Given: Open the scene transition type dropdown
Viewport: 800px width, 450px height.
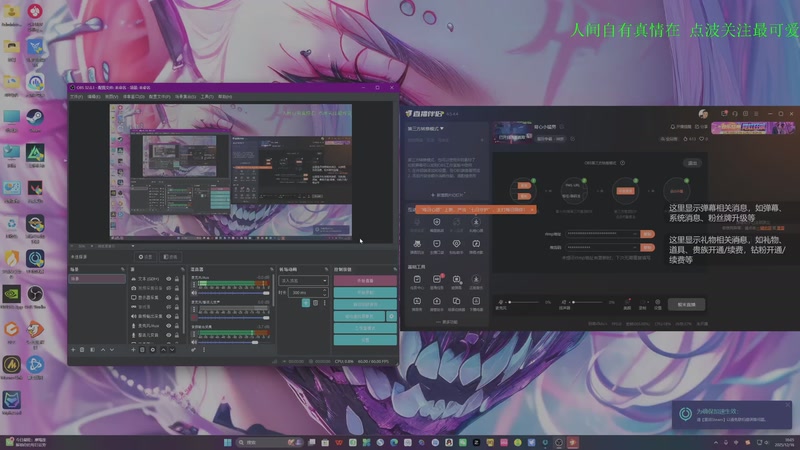Looking at the screenshot, I should [304, 281].
